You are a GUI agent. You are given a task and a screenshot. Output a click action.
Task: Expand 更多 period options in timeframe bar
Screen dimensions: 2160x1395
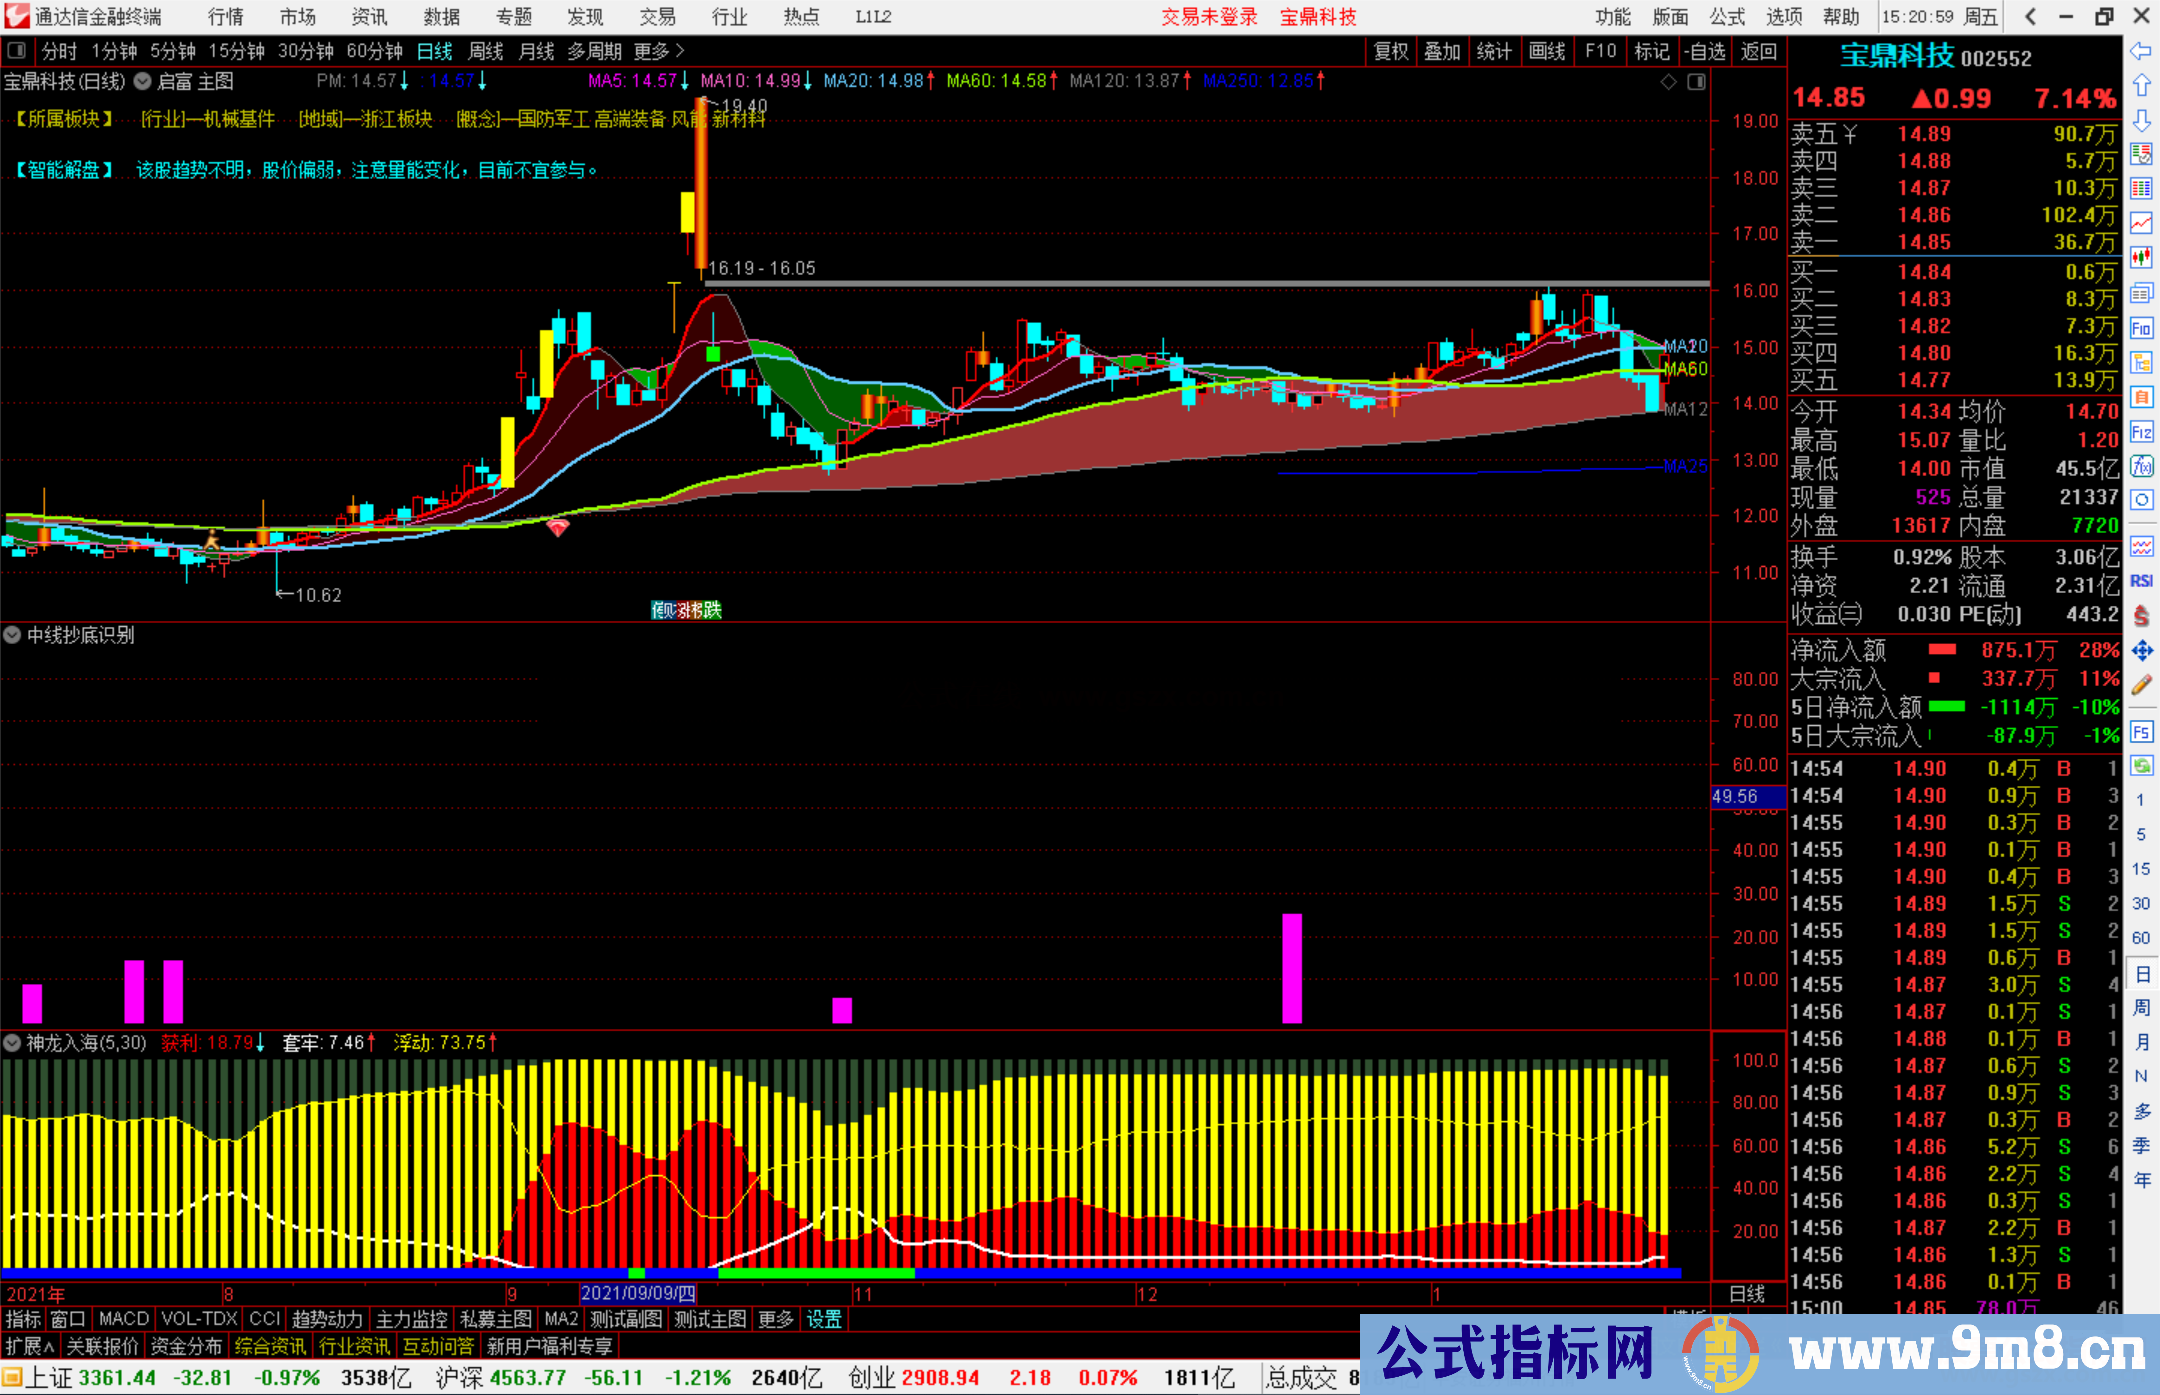[x=659, y=51]
